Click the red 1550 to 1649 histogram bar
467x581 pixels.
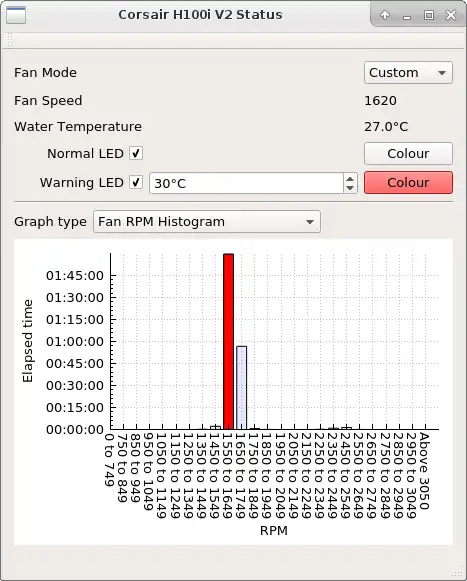click(229, 341)
